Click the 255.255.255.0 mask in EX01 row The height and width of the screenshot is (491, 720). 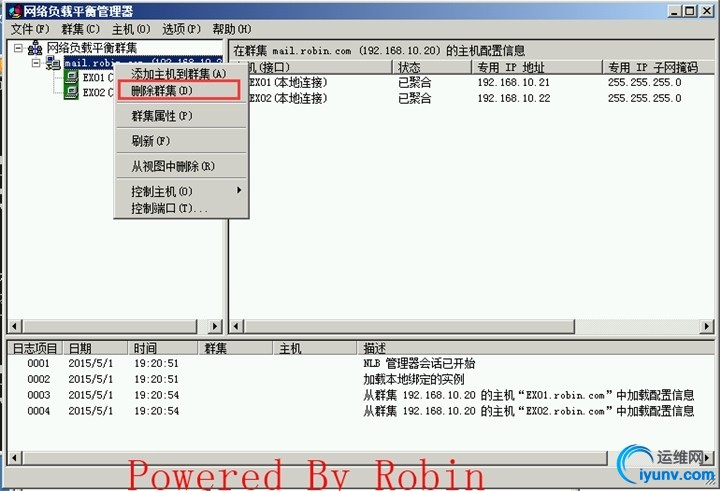tap(645, 83)
